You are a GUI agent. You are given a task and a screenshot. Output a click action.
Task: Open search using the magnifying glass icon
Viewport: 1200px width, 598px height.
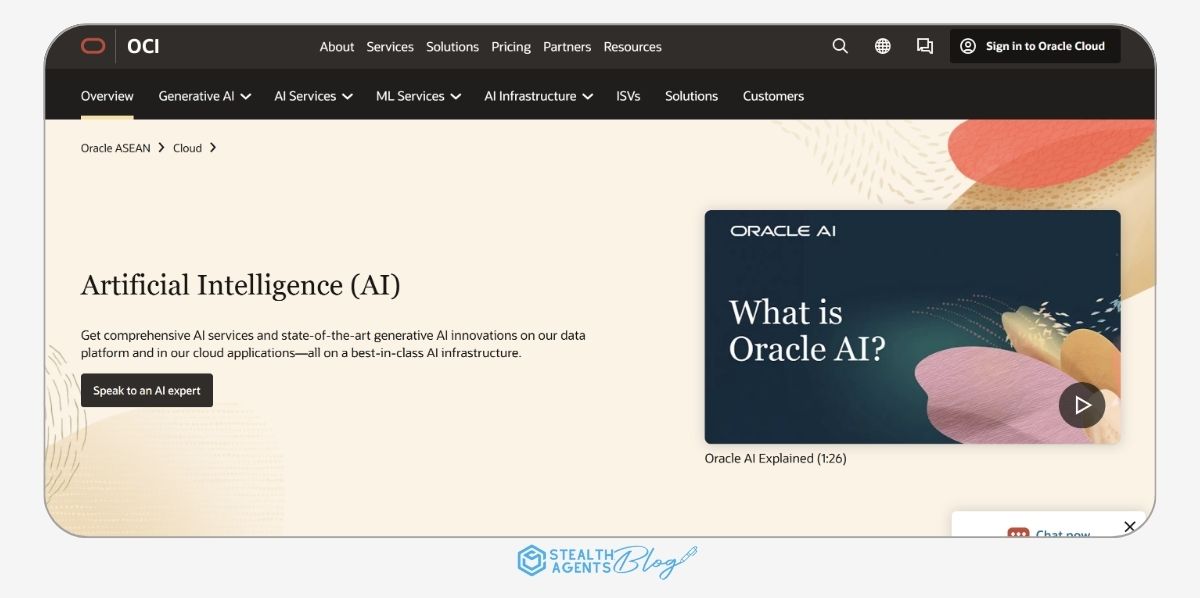(840, 46)
